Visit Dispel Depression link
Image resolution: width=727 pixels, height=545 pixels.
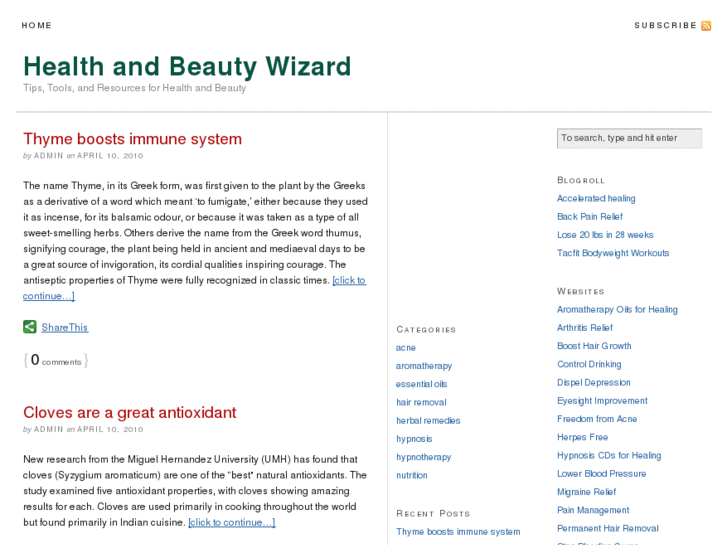tap(593, 382)
